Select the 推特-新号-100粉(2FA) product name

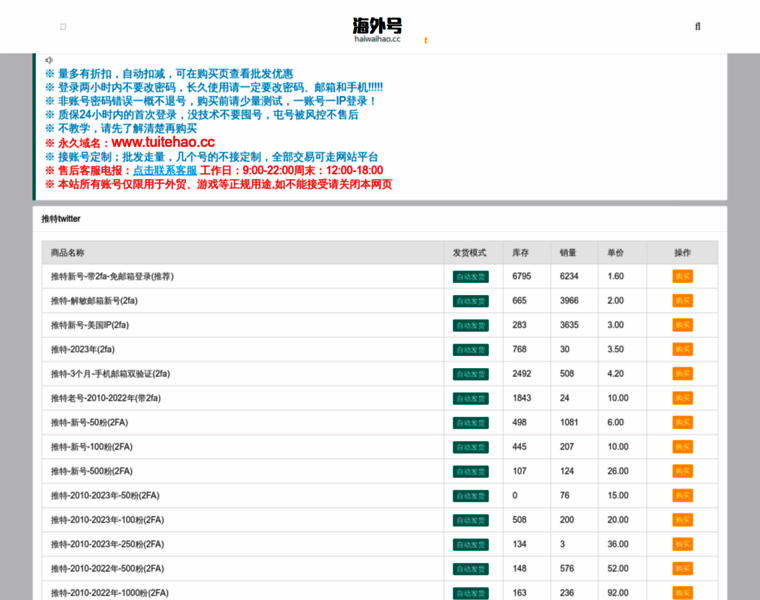pyautogui.click(x=91, y=447)
